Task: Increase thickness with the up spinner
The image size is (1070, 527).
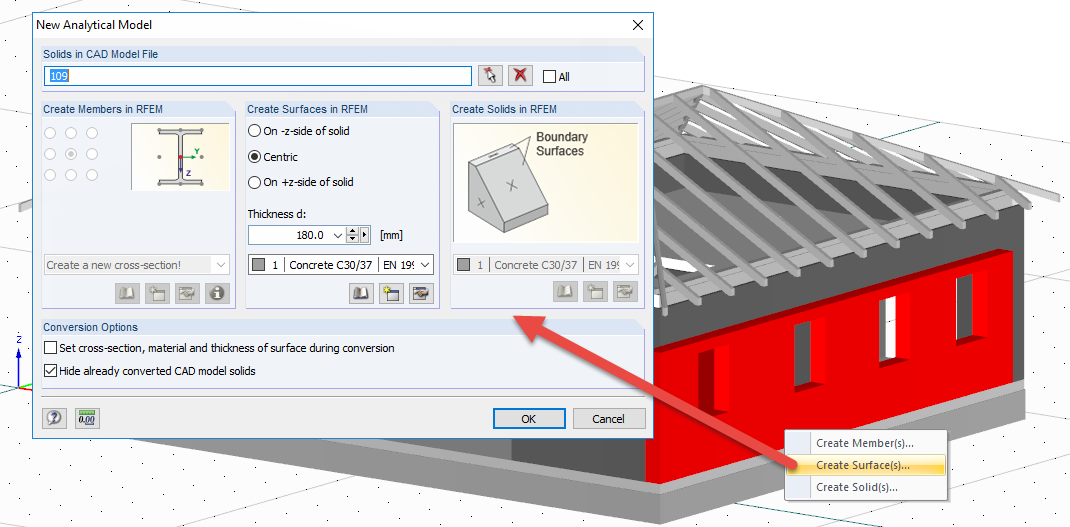Action: tap(353, 231)
